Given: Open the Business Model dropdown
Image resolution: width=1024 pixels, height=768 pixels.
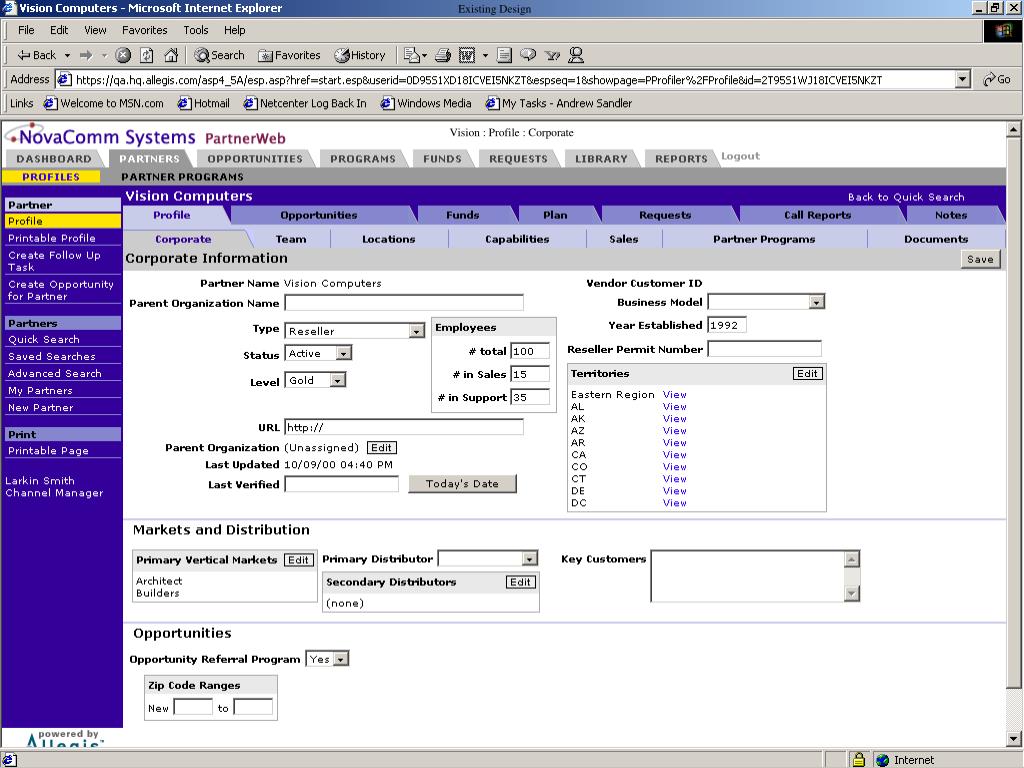Looking at the screenshot, I should (816, 302).
